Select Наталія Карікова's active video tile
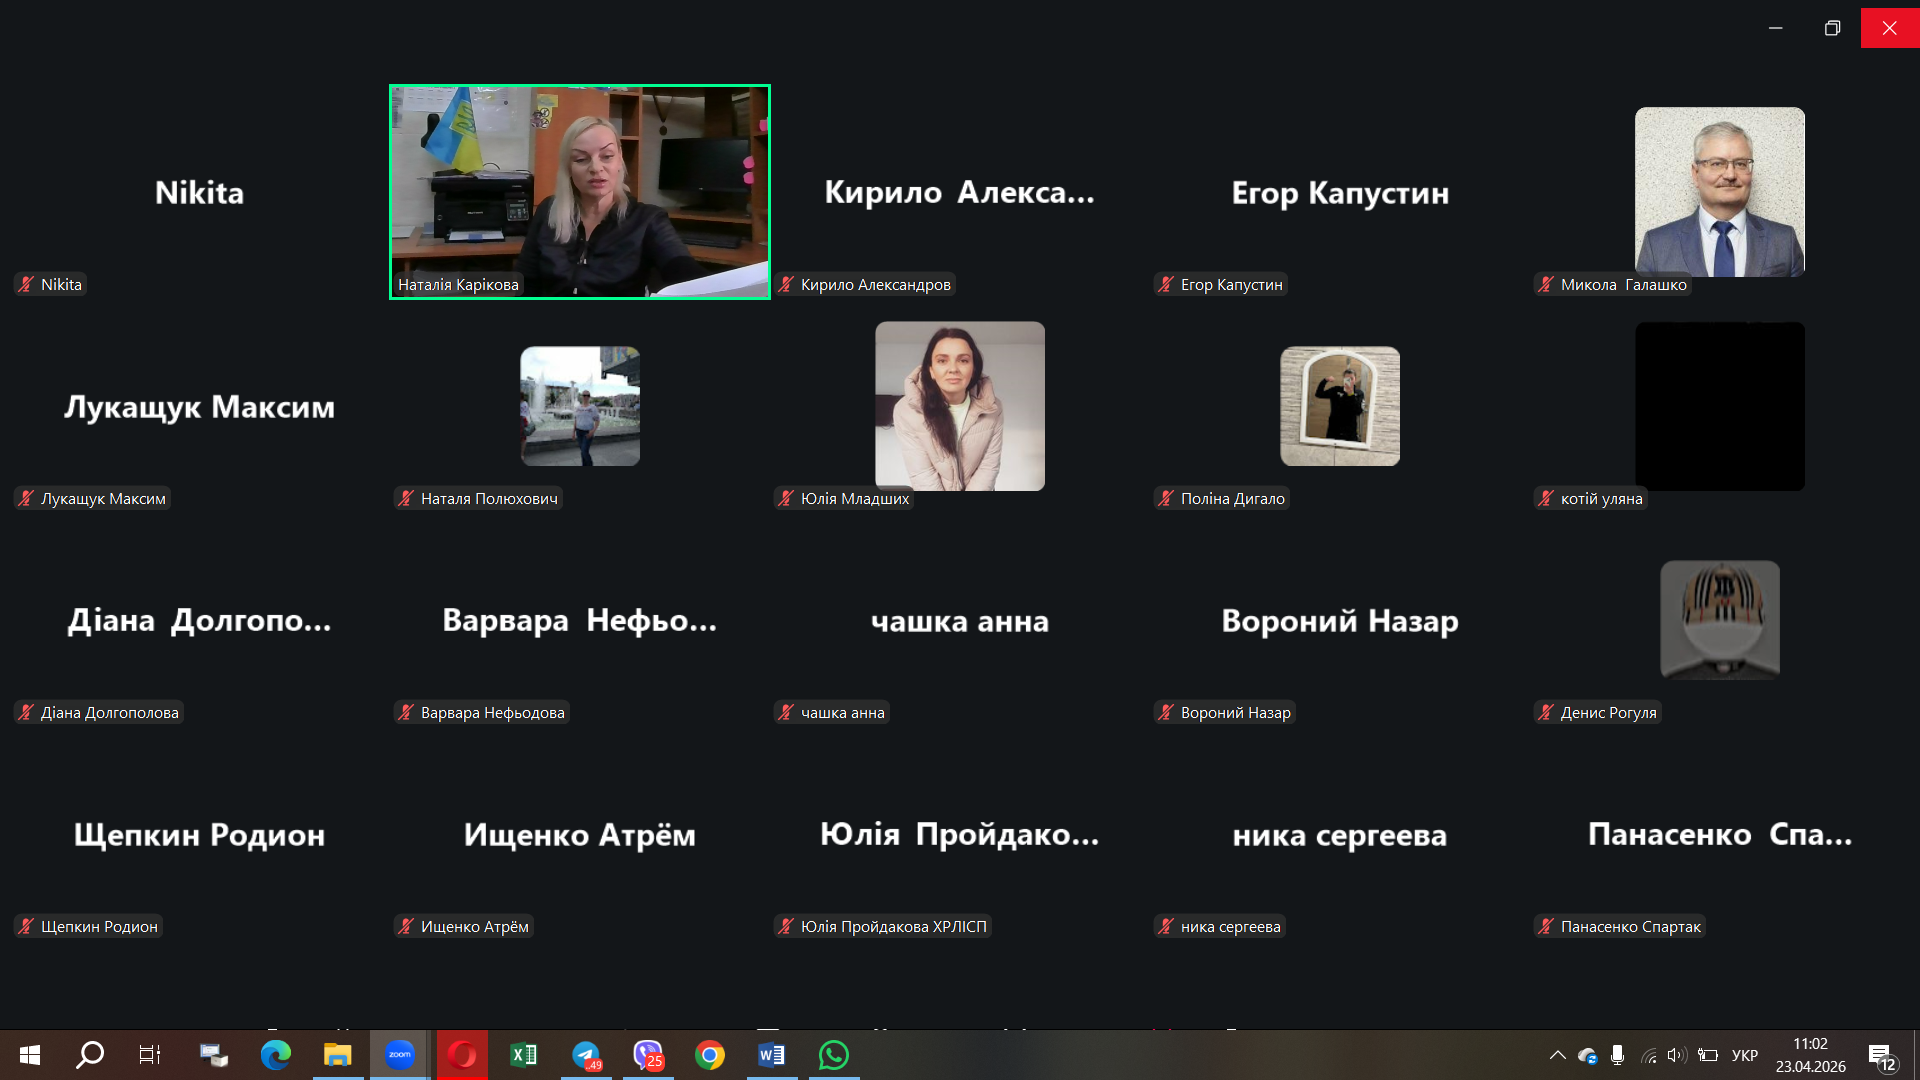1920x1080 pixels. click(x=579, y=191)
